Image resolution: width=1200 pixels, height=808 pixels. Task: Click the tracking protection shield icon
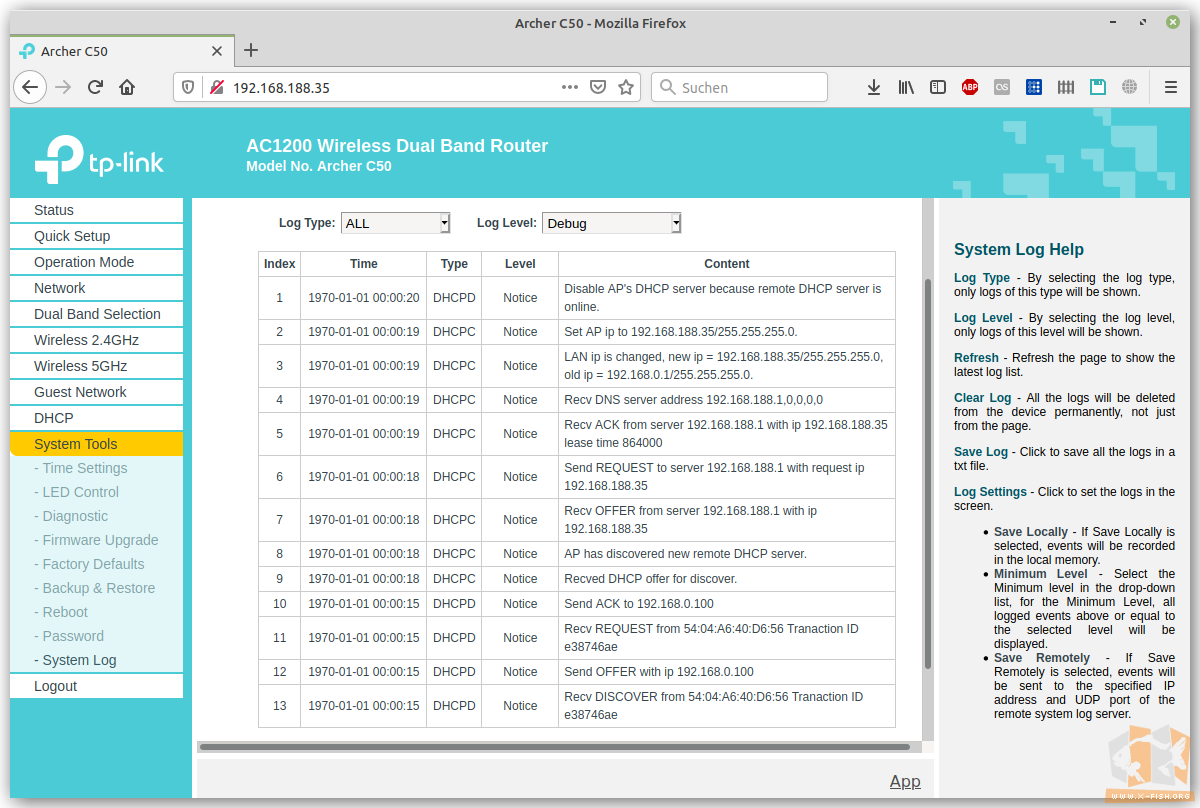[190, 87]
